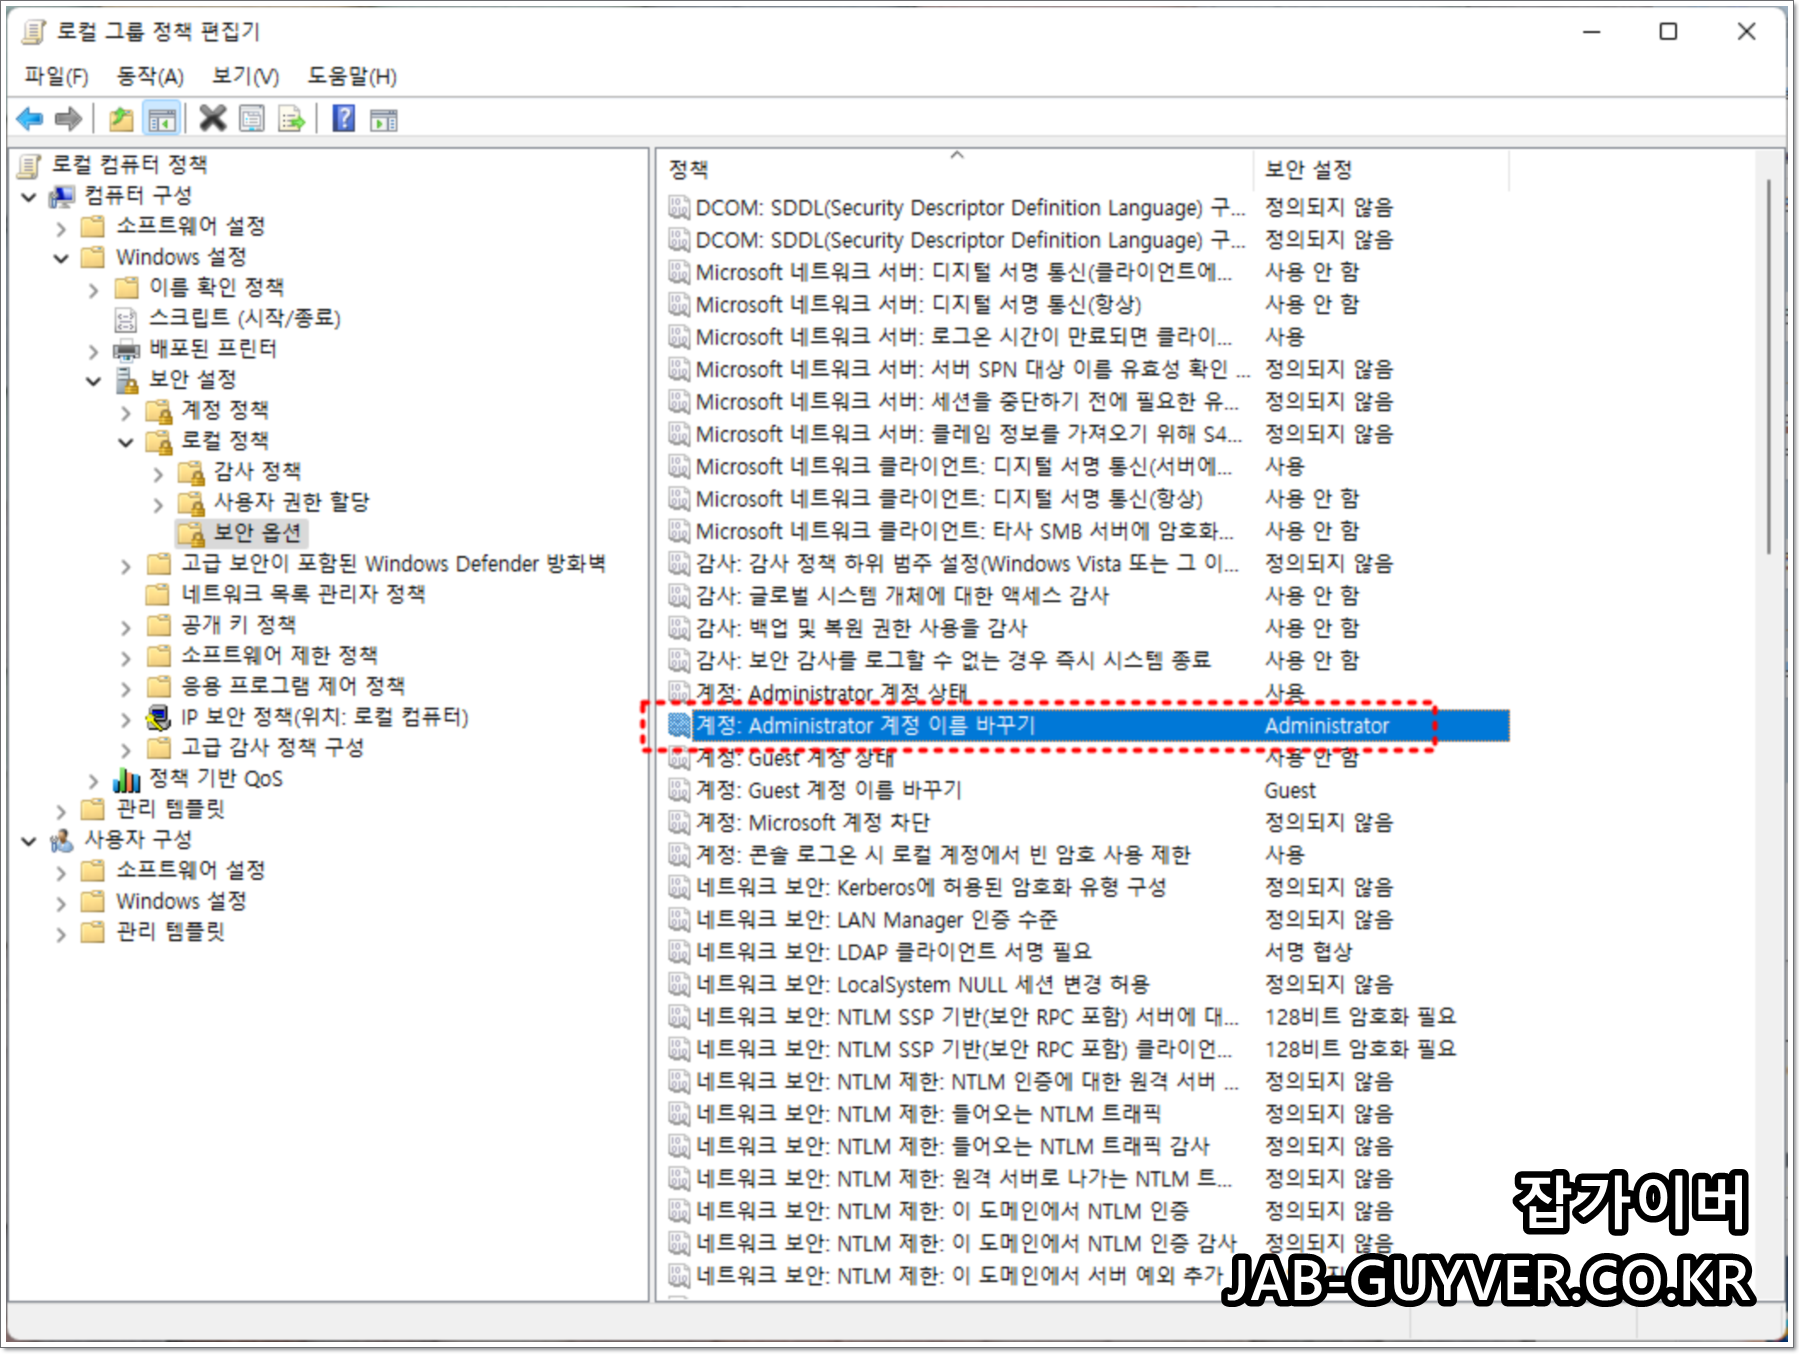This screenshot has height=1354, width=1800.
Task: Select 고급 보안이 포함된 Windows Defender 방화벽
Action: point(393,563)
